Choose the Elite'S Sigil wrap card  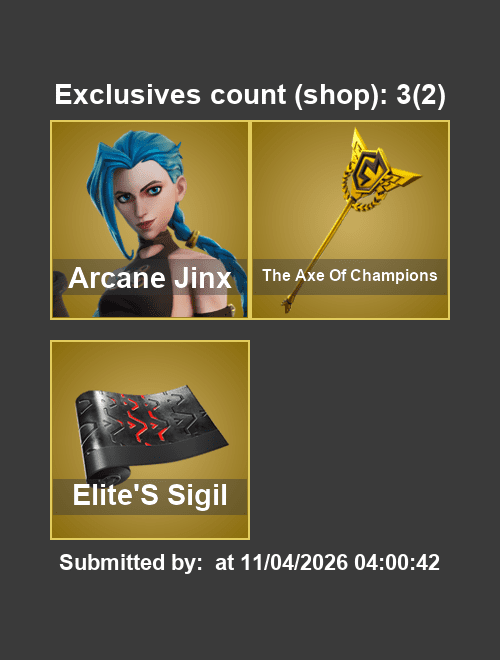150,440
